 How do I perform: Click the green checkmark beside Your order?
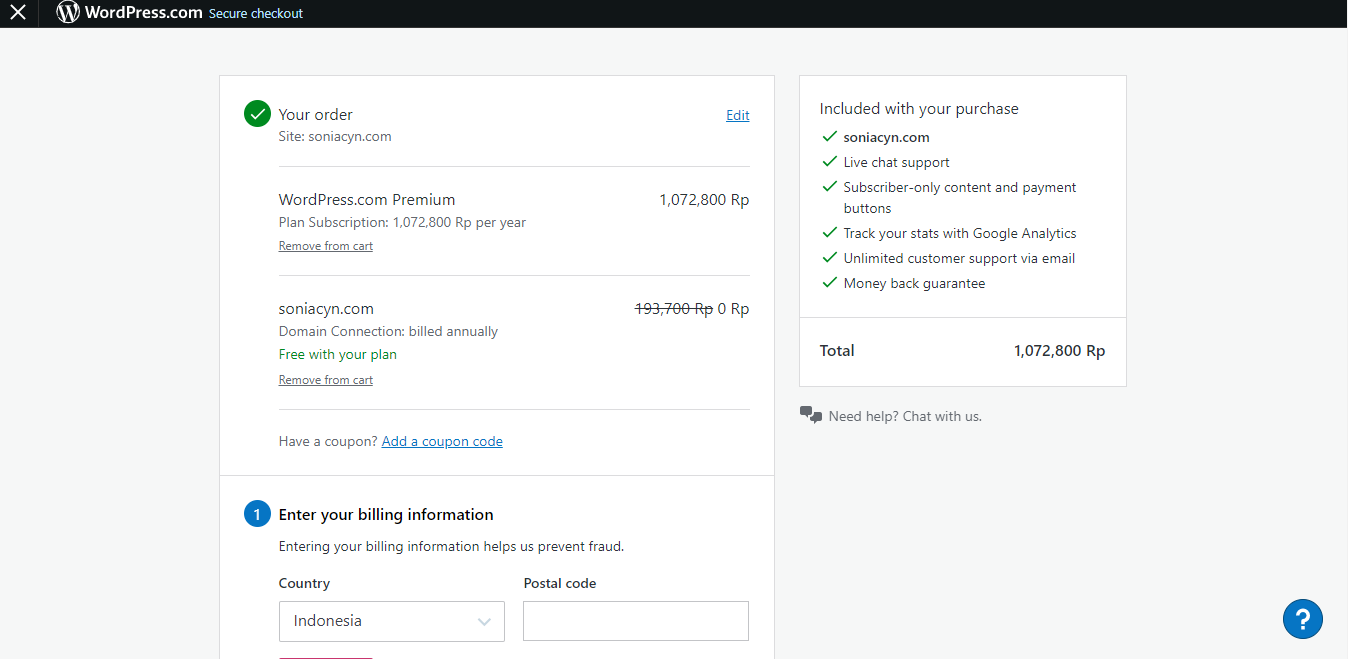pos(257,114)
